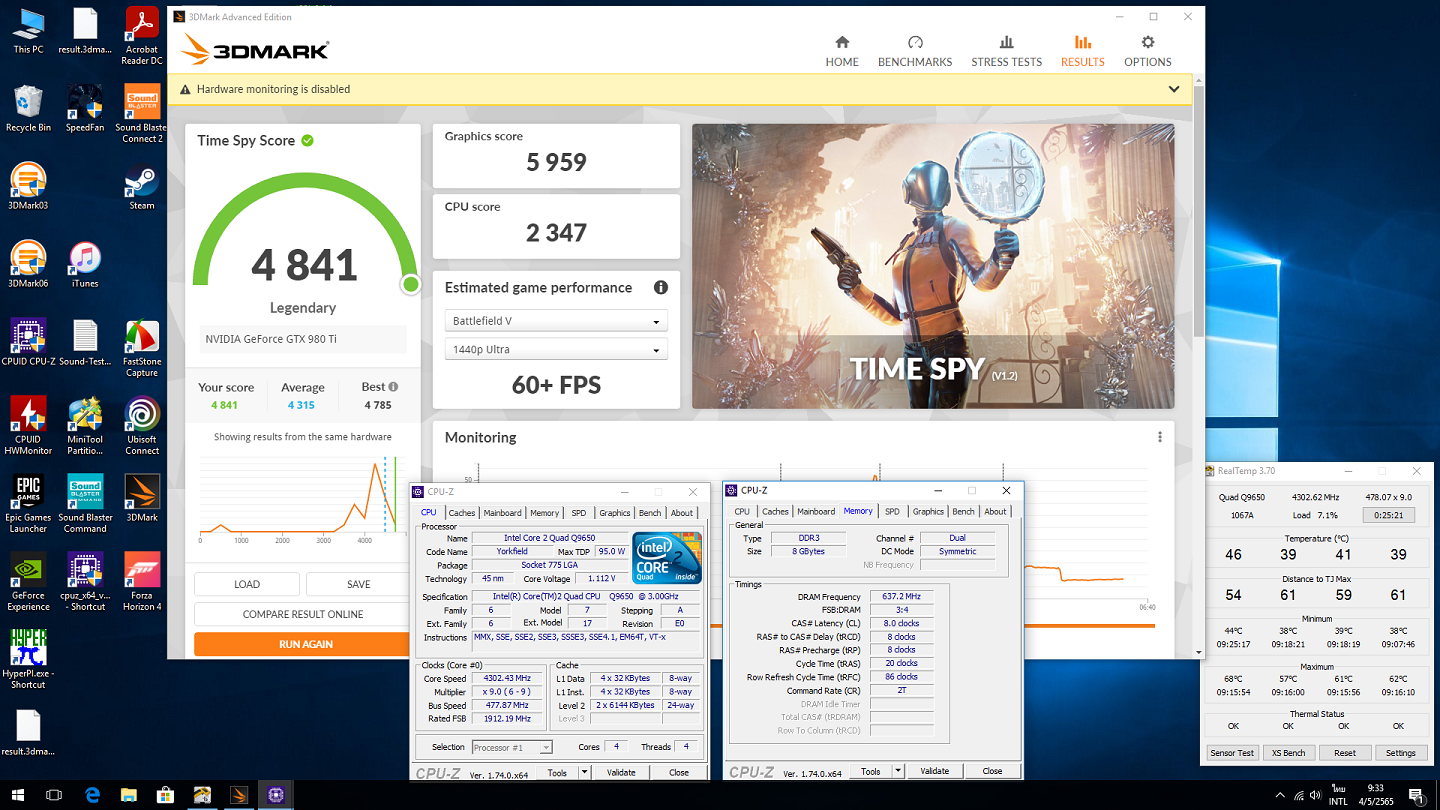
Task: Open the FastStone Capture desktop icon
Action: click(x=142, y=349)
